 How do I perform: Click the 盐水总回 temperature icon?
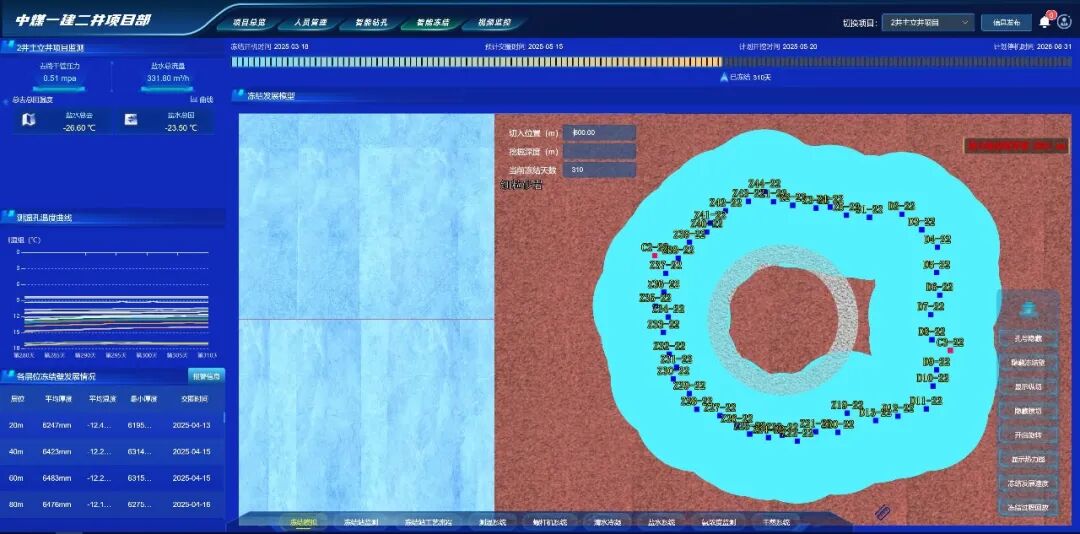131,121
